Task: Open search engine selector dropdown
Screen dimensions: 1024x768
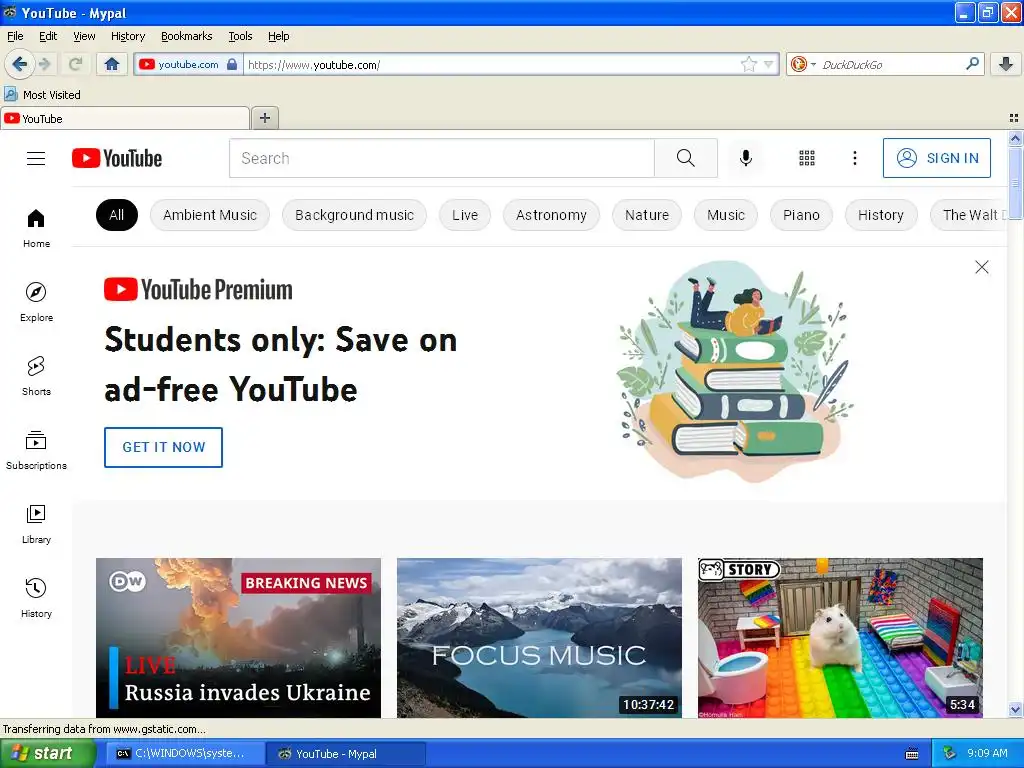Action: (803, 64)
